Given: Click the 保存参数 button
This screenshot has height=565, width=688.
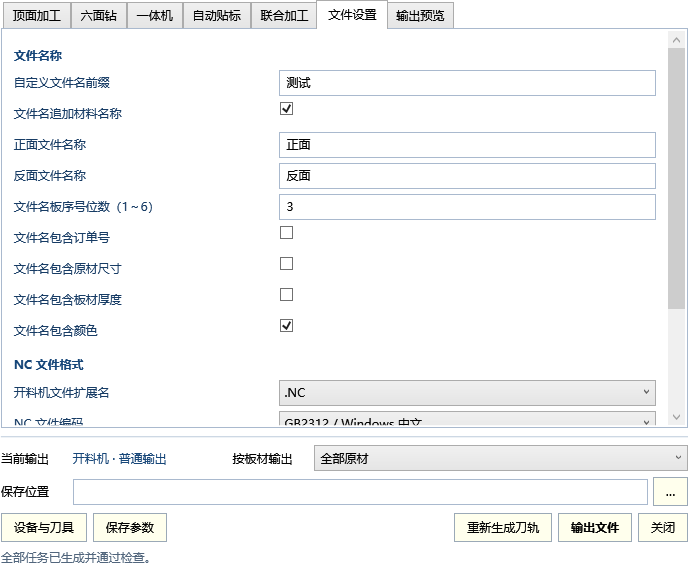Looking at the screenshot, I should tap(130, 527).
